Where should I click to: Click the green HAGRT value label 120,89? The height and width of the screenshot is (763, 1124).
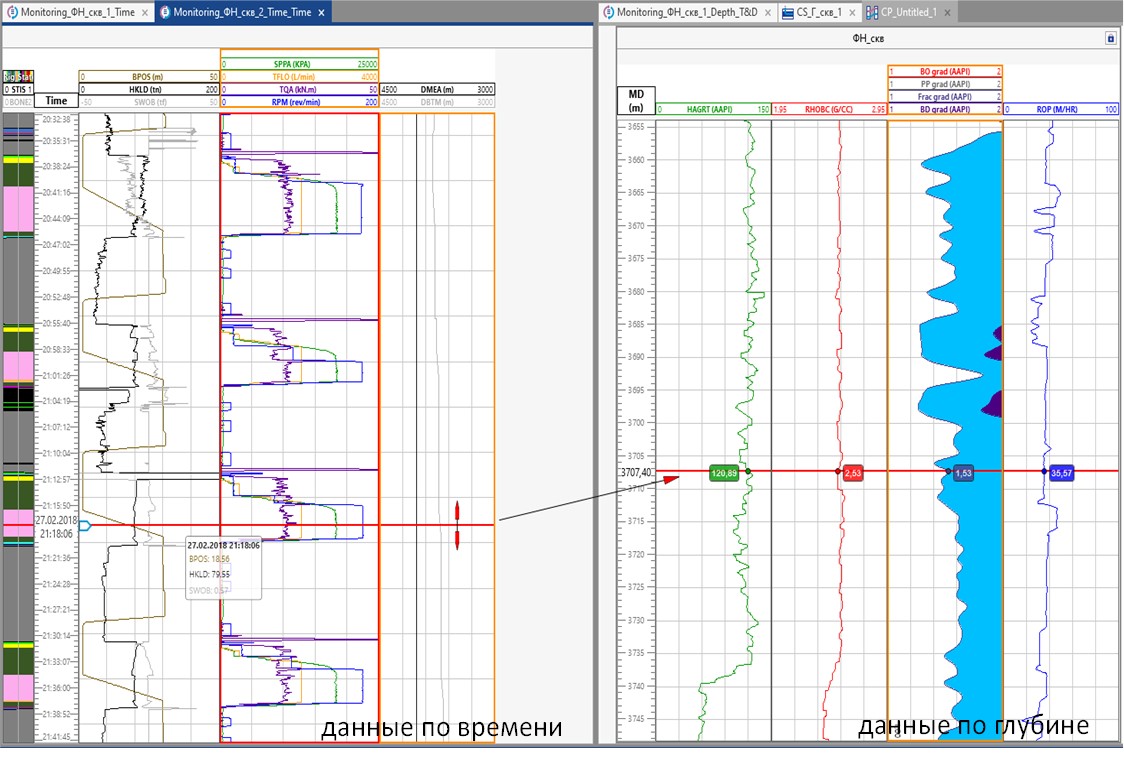723,473
